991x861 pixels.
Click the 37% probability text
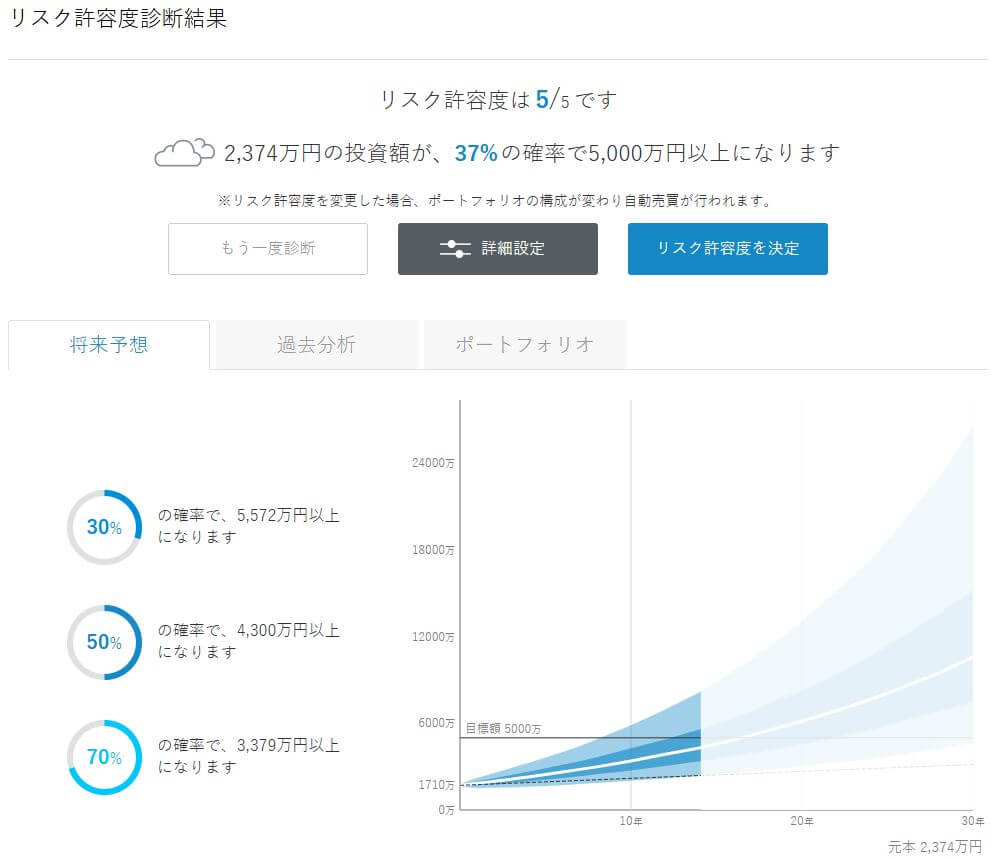(476, 153)
